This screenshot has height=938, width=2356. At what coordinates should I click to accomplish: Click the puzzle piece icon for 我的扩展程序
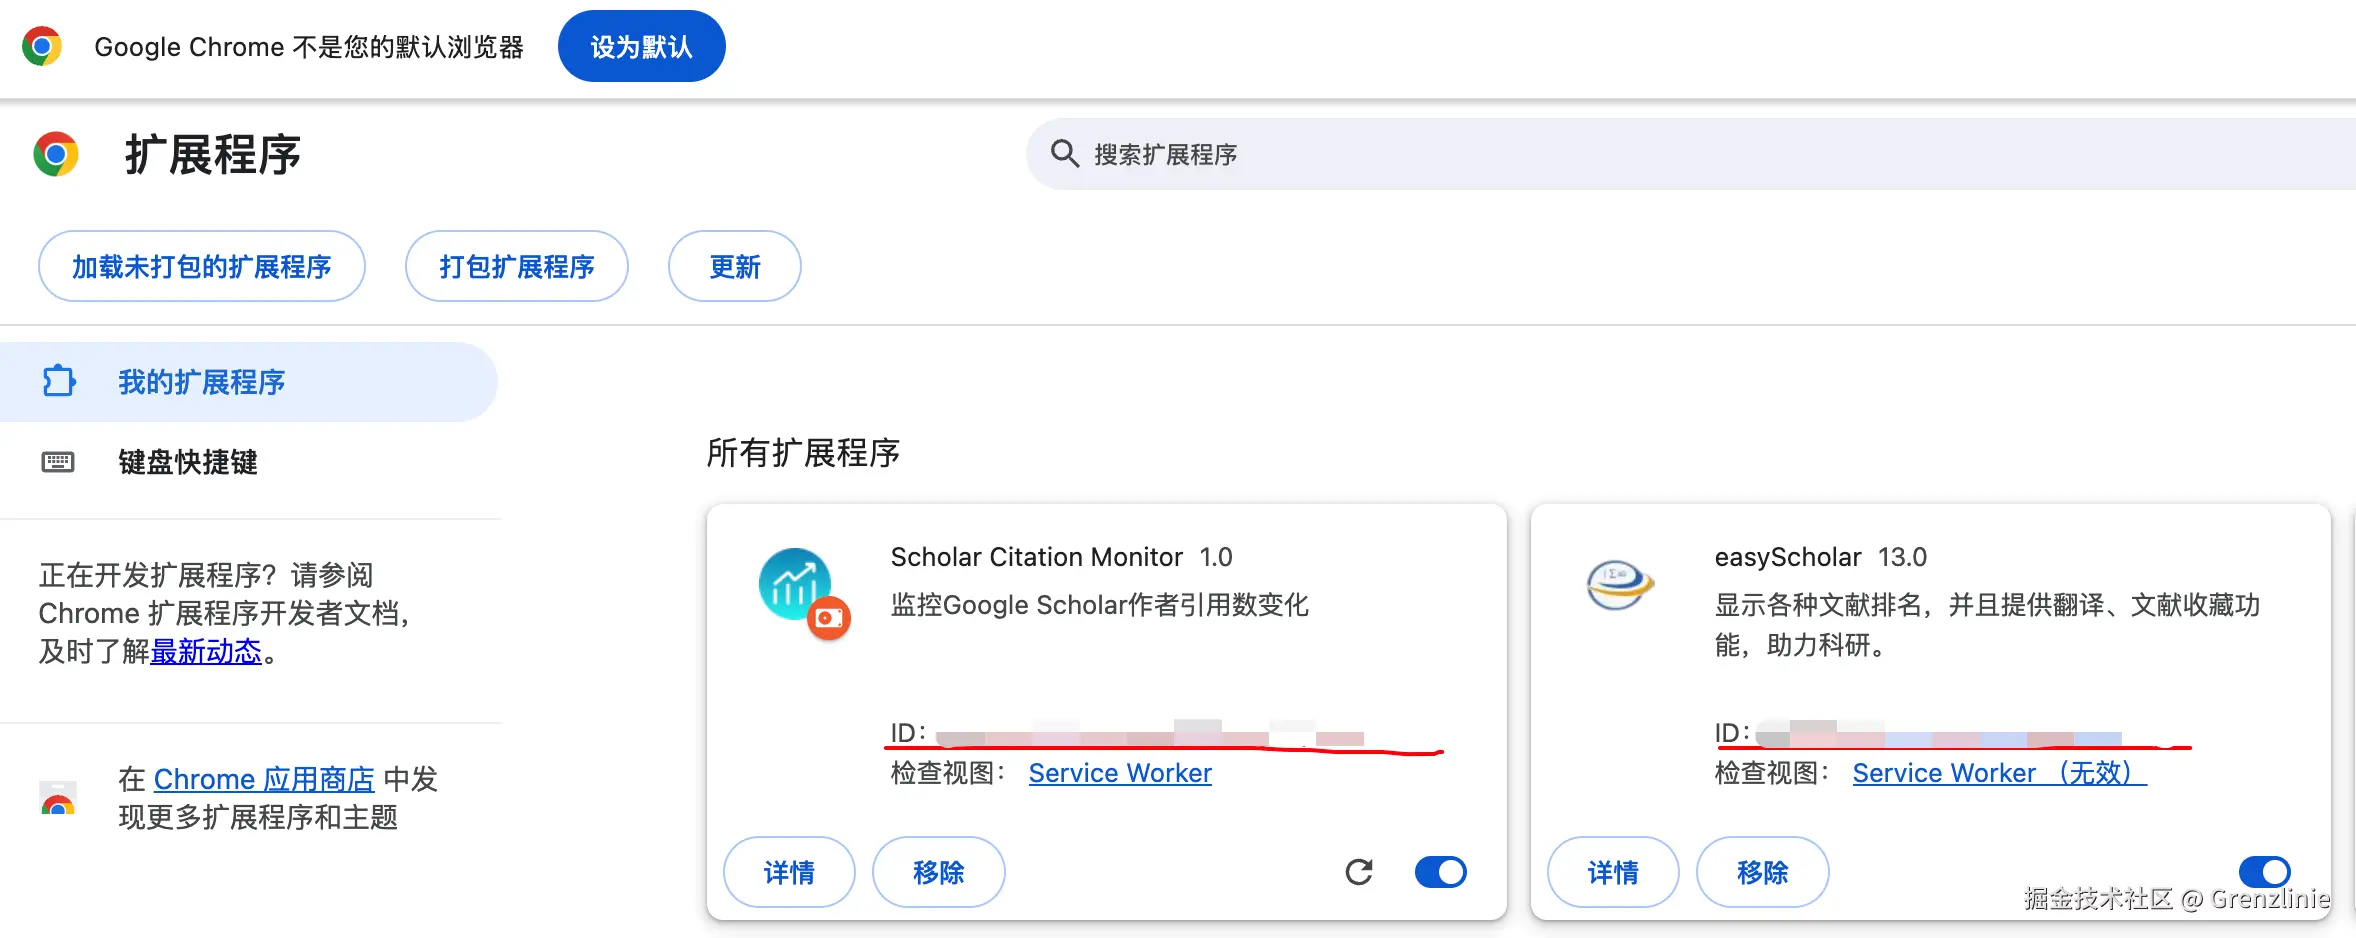tap(59, 381)
